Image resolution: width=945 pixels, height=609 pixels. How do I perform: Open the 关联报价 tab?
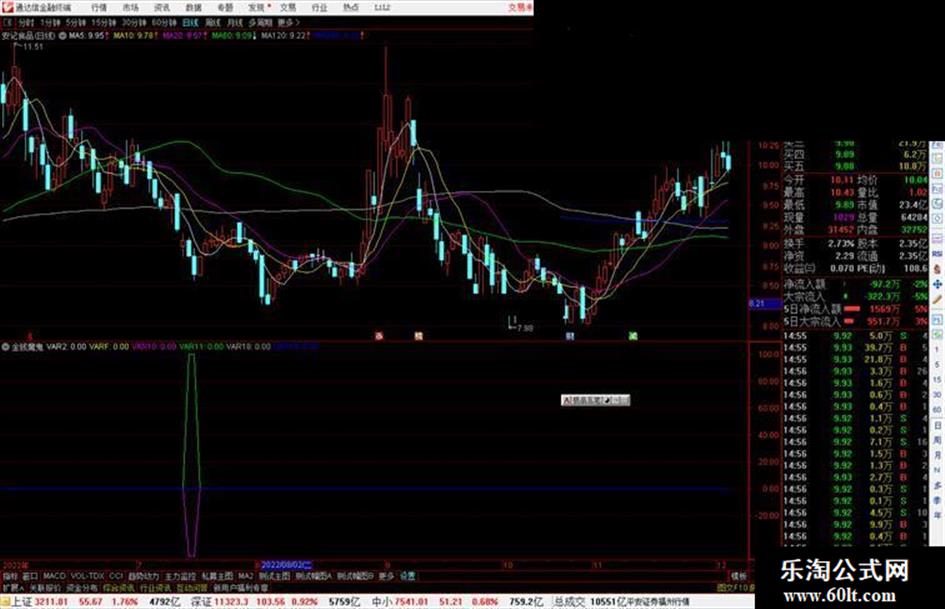[45, 587]
